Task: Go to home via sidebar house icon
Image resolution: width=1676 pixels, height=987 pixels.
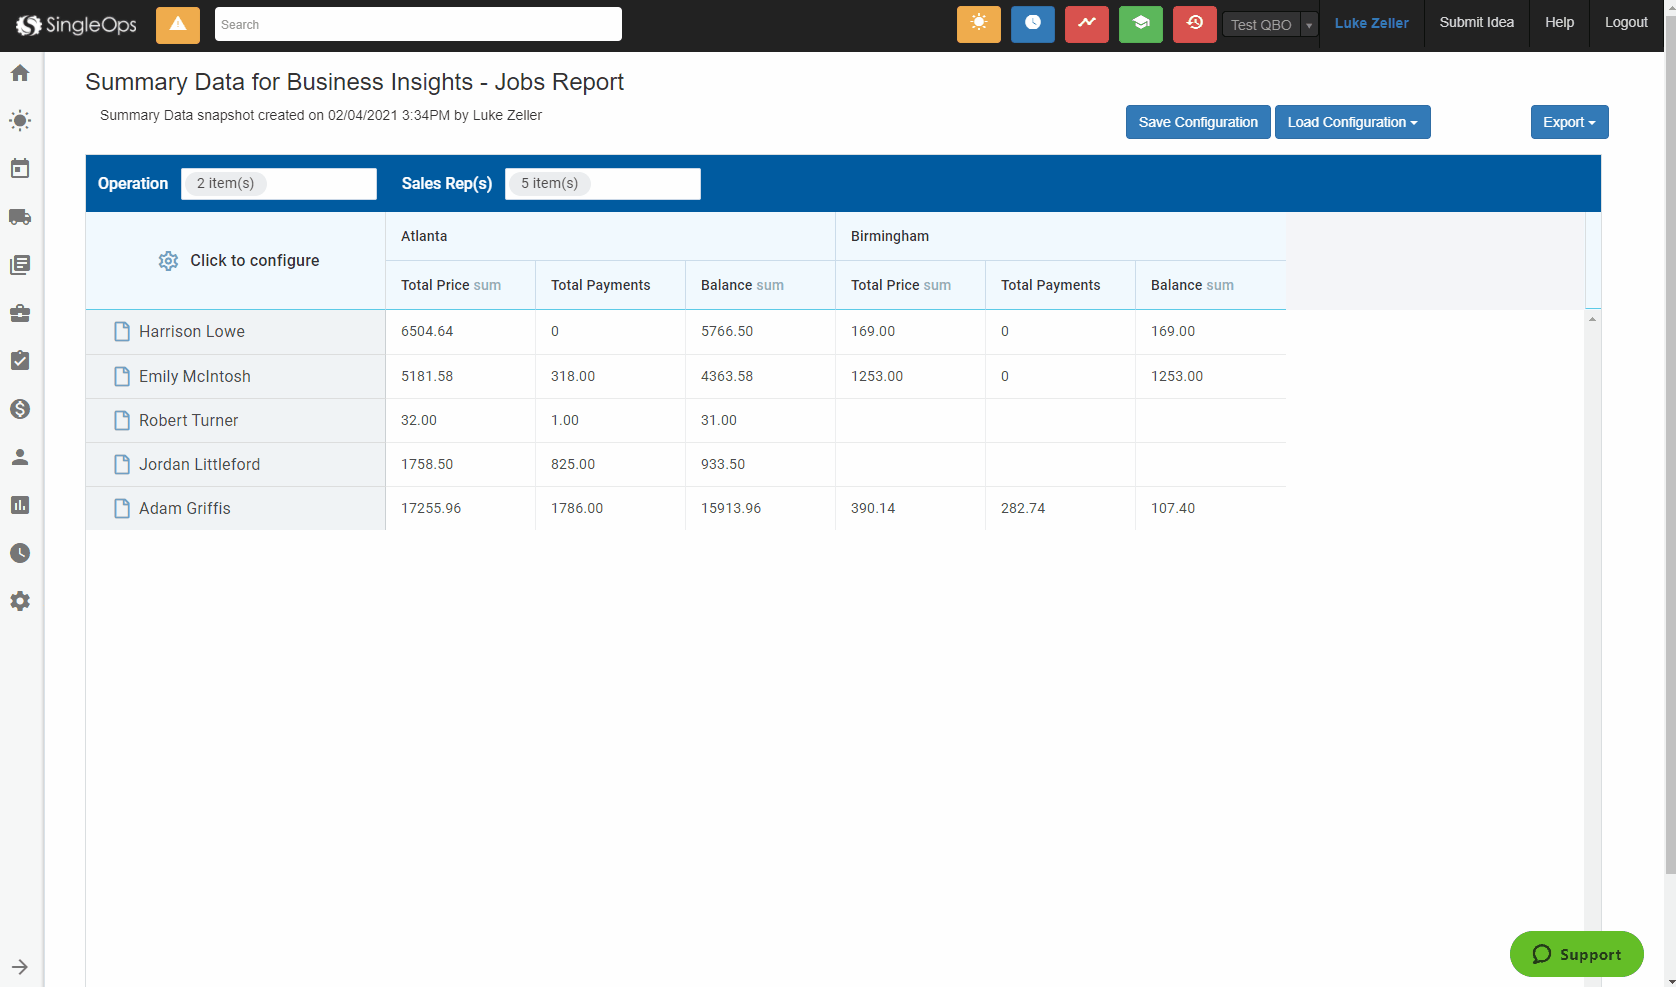Action: [x=20, y=73]
